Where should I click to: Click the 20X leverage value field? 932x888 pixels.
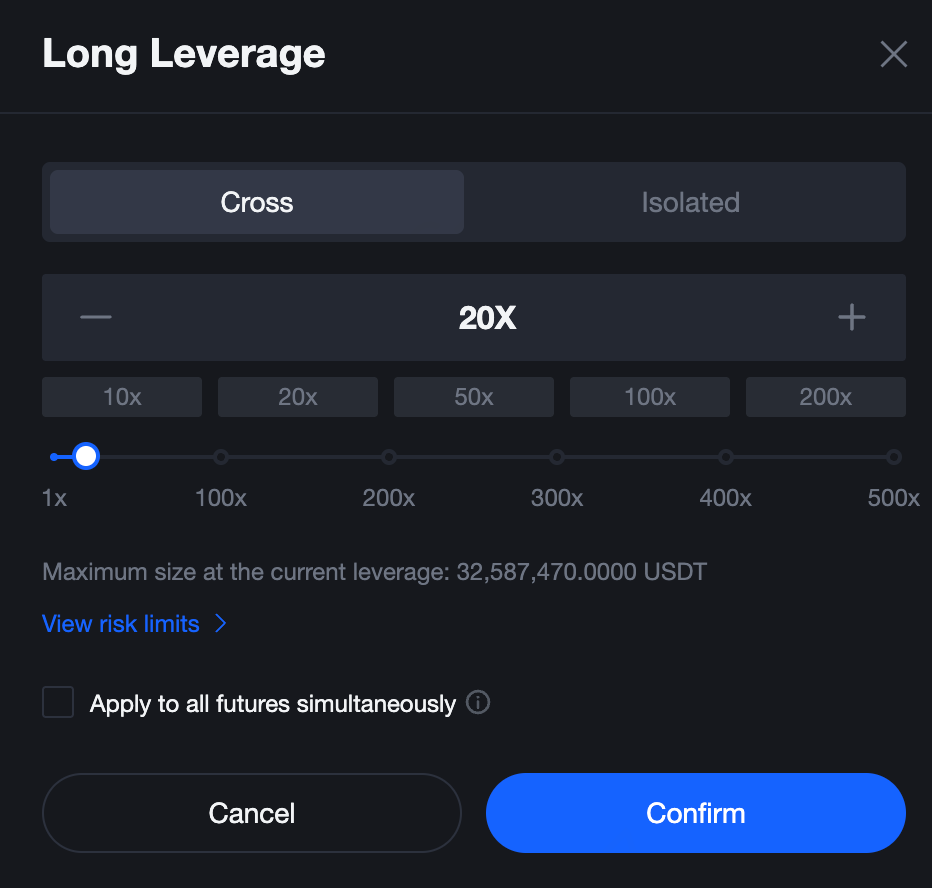click(487, 318)
